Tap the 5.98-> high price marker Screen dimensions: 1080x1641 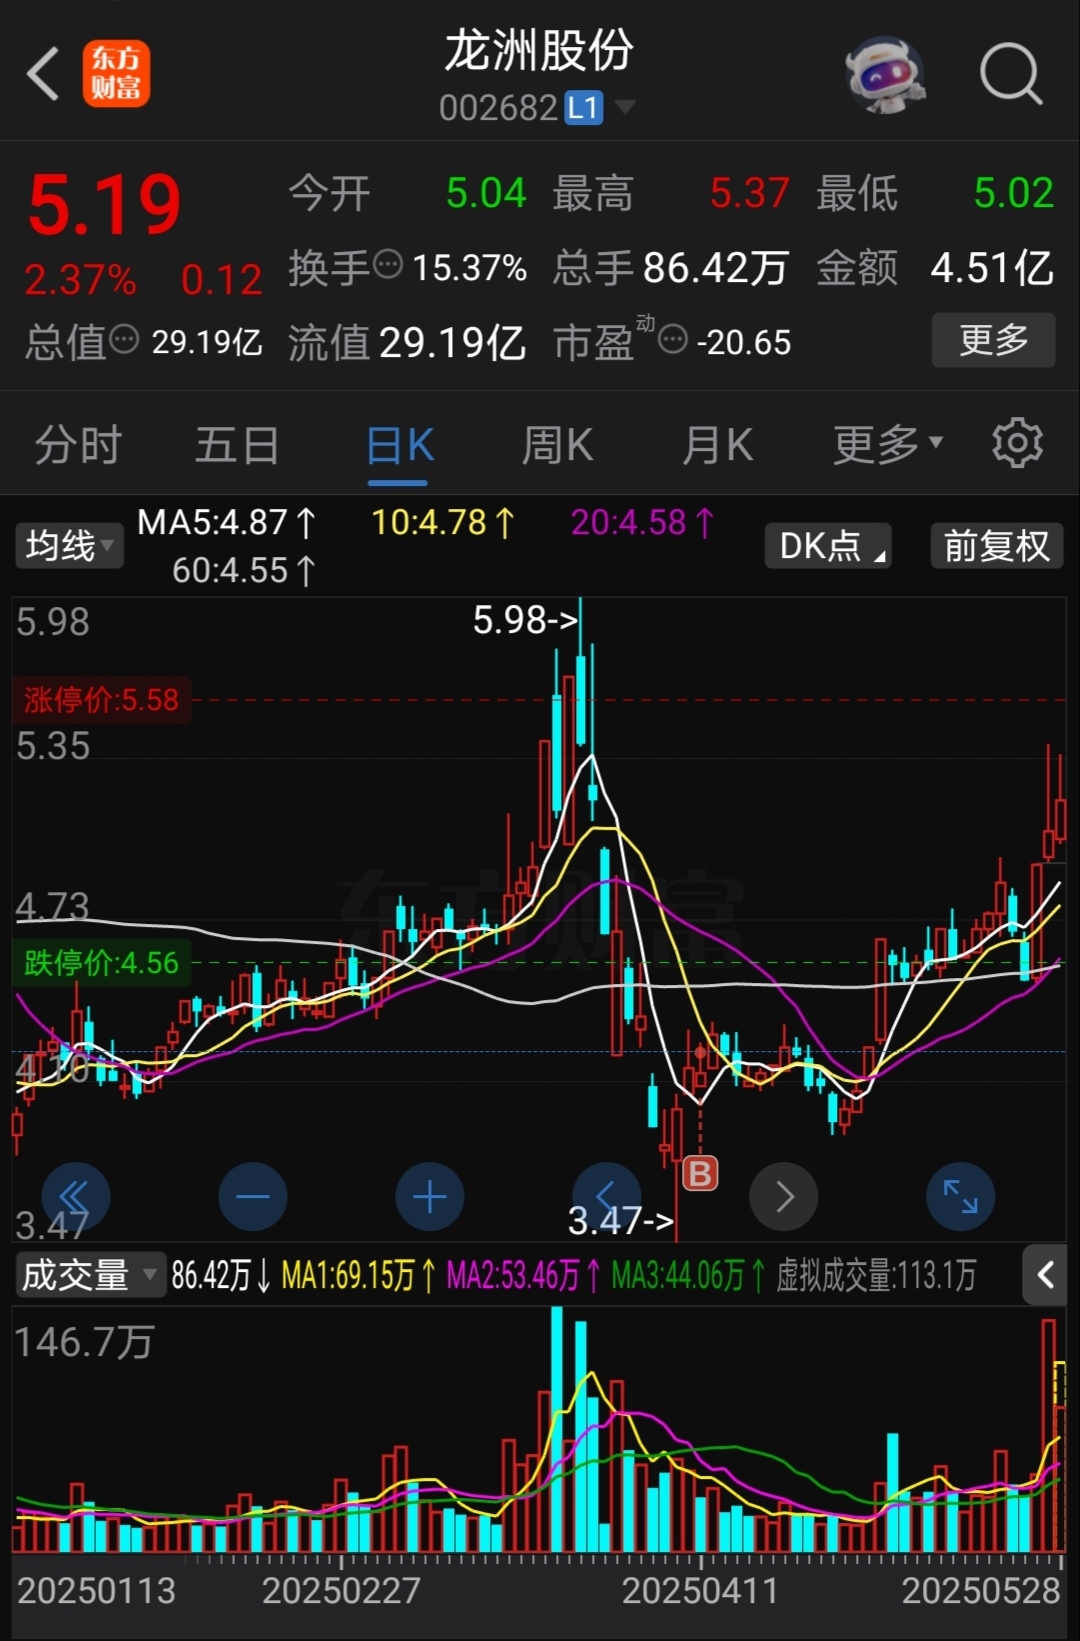(525, 620)
